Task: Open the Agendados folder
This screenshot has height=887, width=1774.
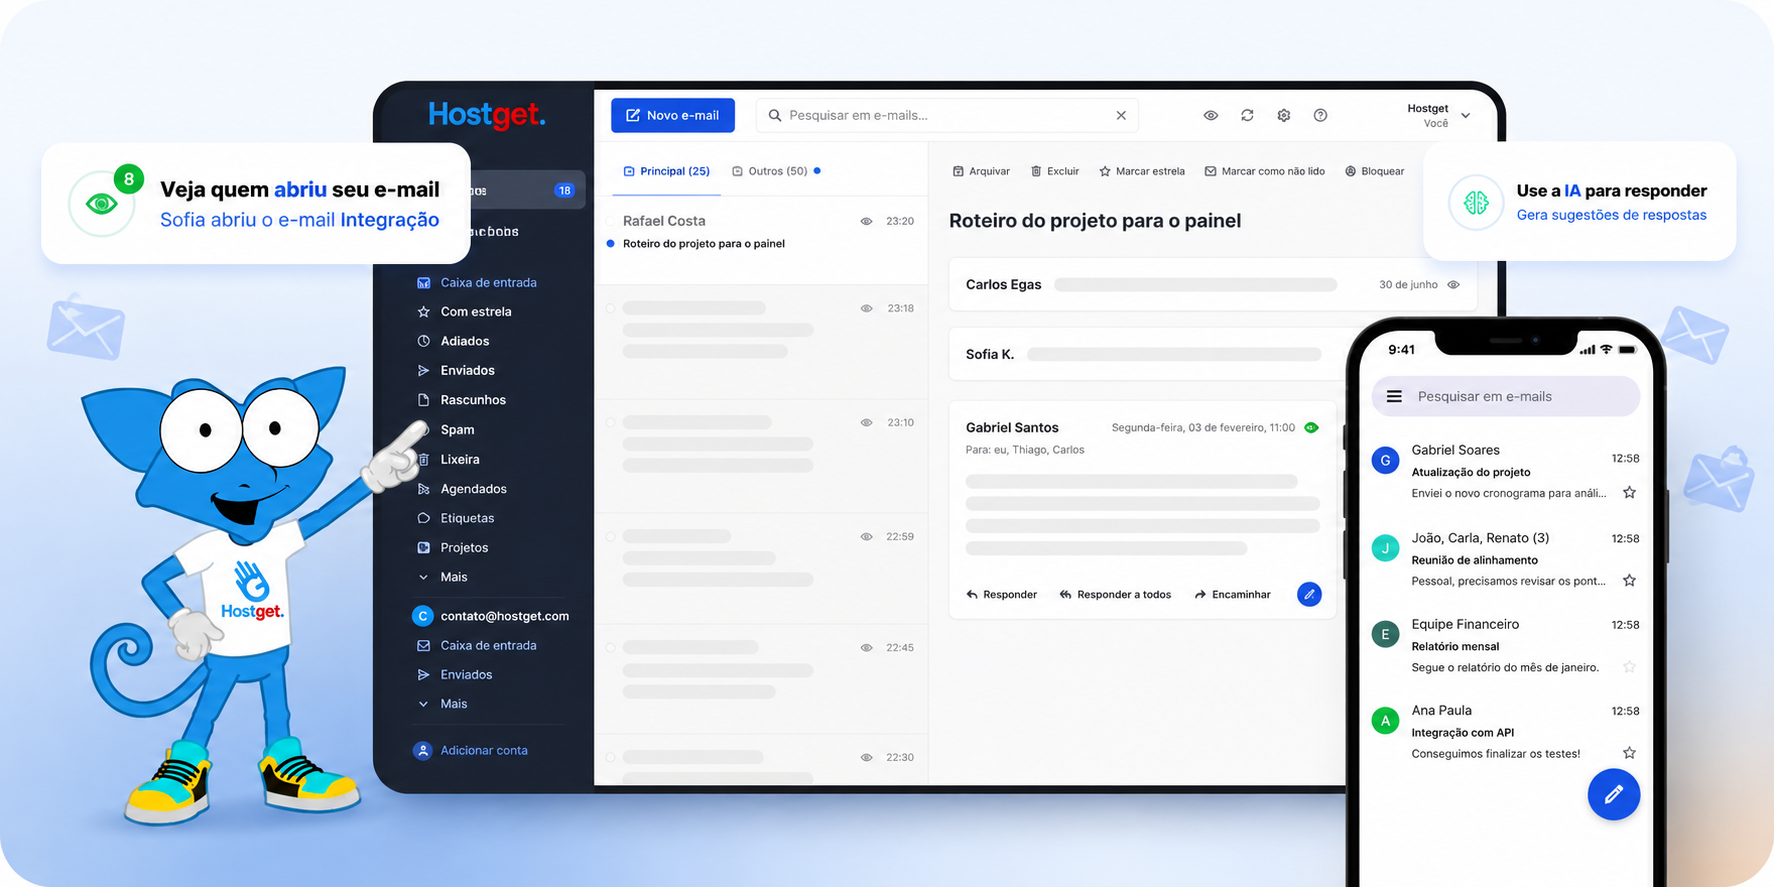Action: [x=462, y=488]
